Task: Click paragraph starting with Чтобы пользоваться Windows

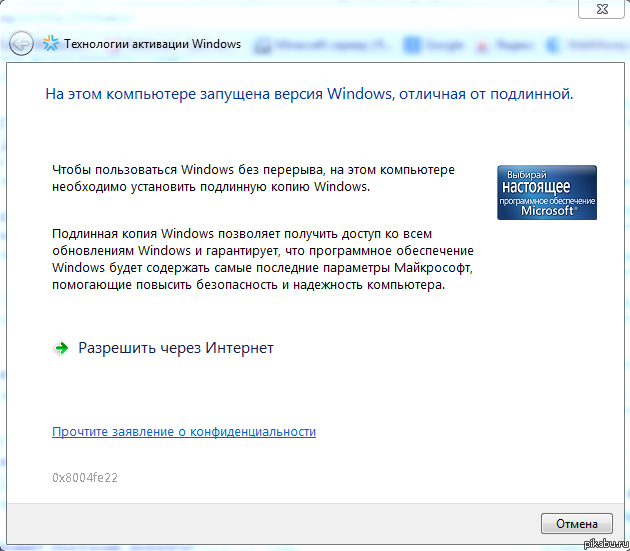Action: pyautogui.click(x=253, y=178)
